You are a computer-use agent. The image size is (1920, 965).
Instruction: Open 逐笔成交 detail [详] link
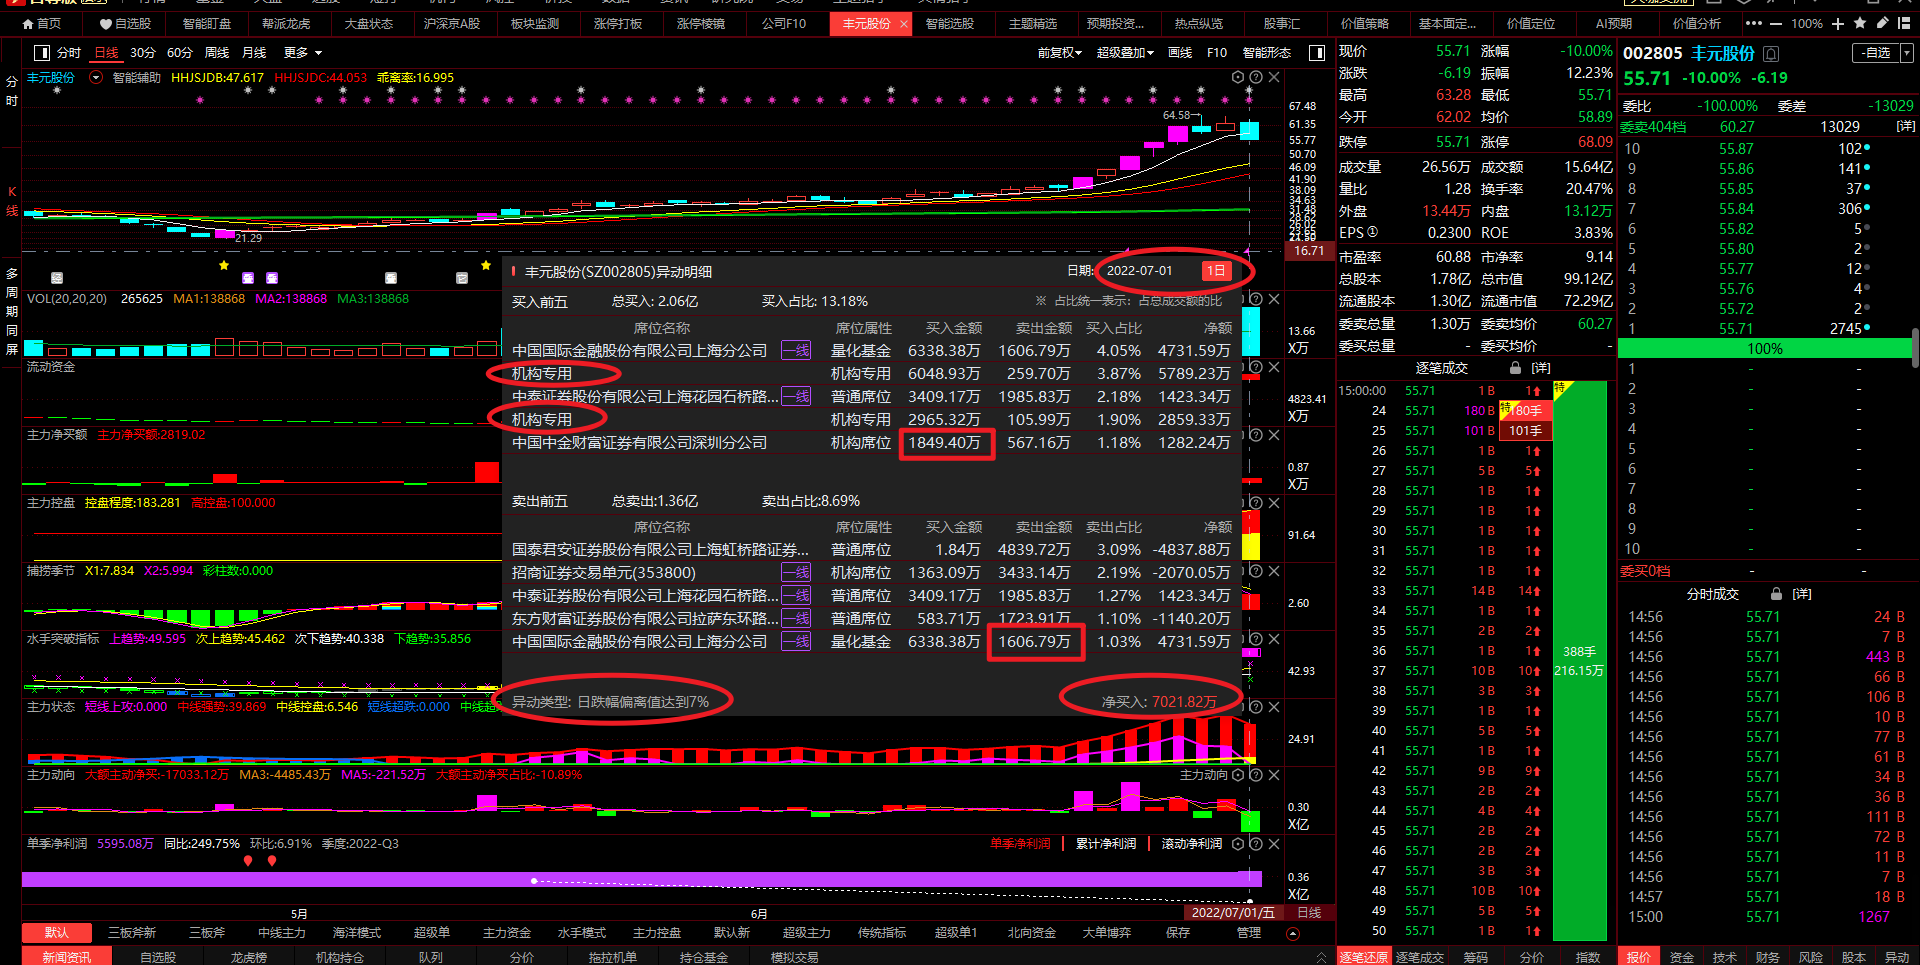(1541, 368)
